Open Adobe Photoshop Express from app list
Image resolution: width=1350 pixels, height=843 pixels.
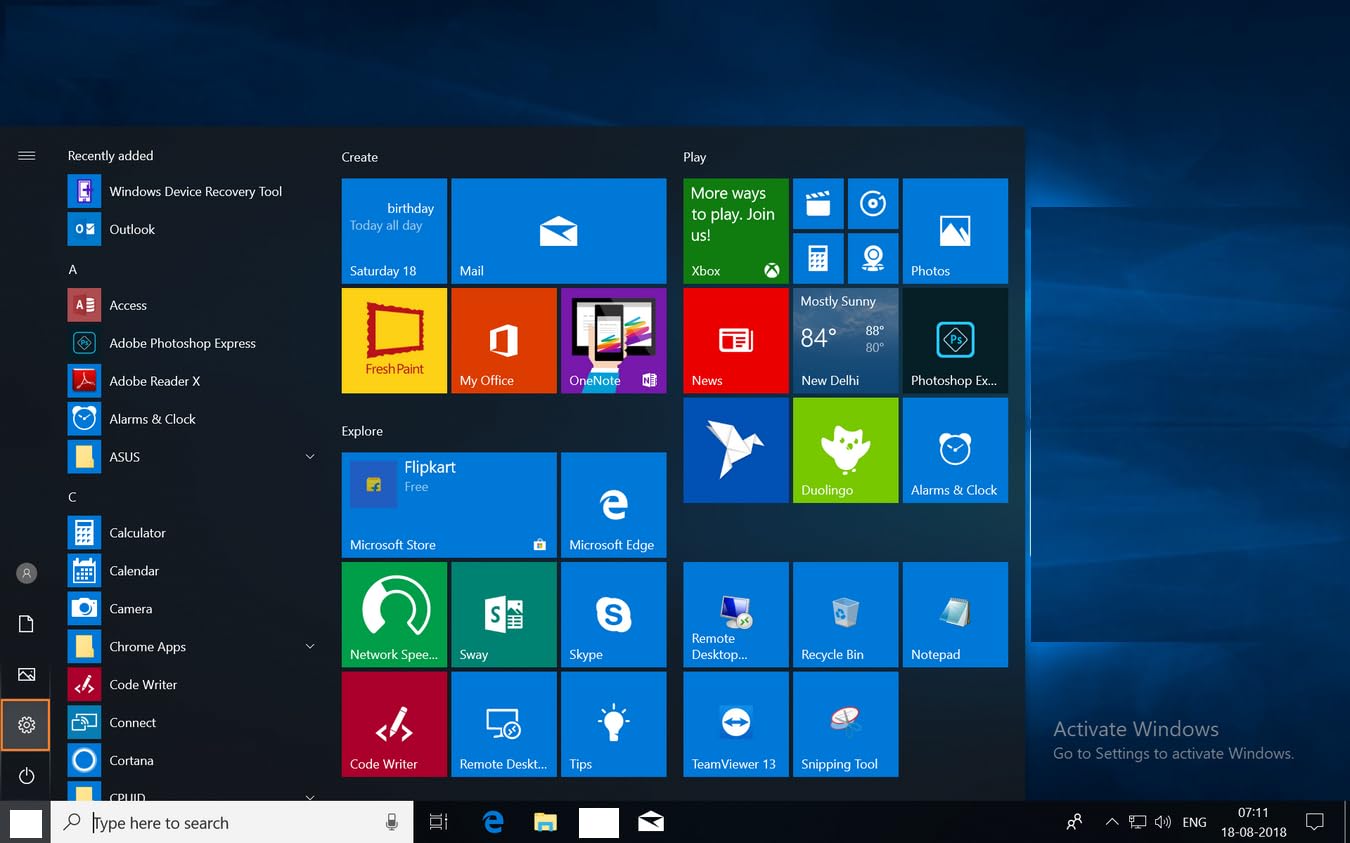pyautogui.click(x=182, y=343)
